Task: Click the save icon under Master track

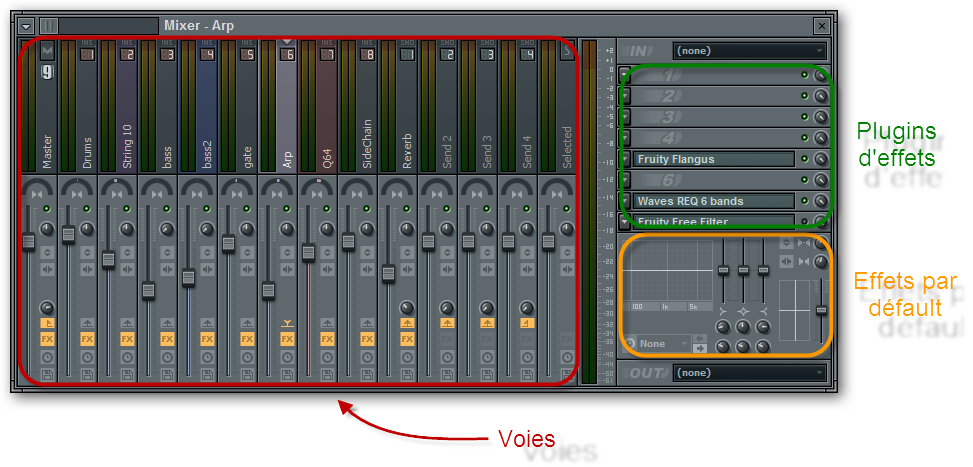Action: 47,375
